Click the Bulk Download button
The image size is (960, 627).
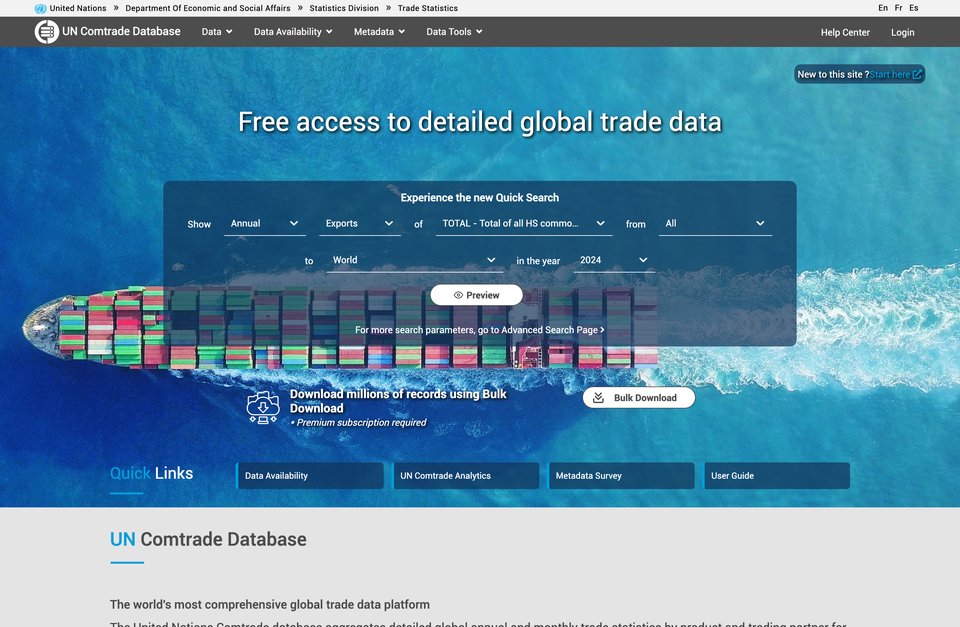tap(639, 398)
